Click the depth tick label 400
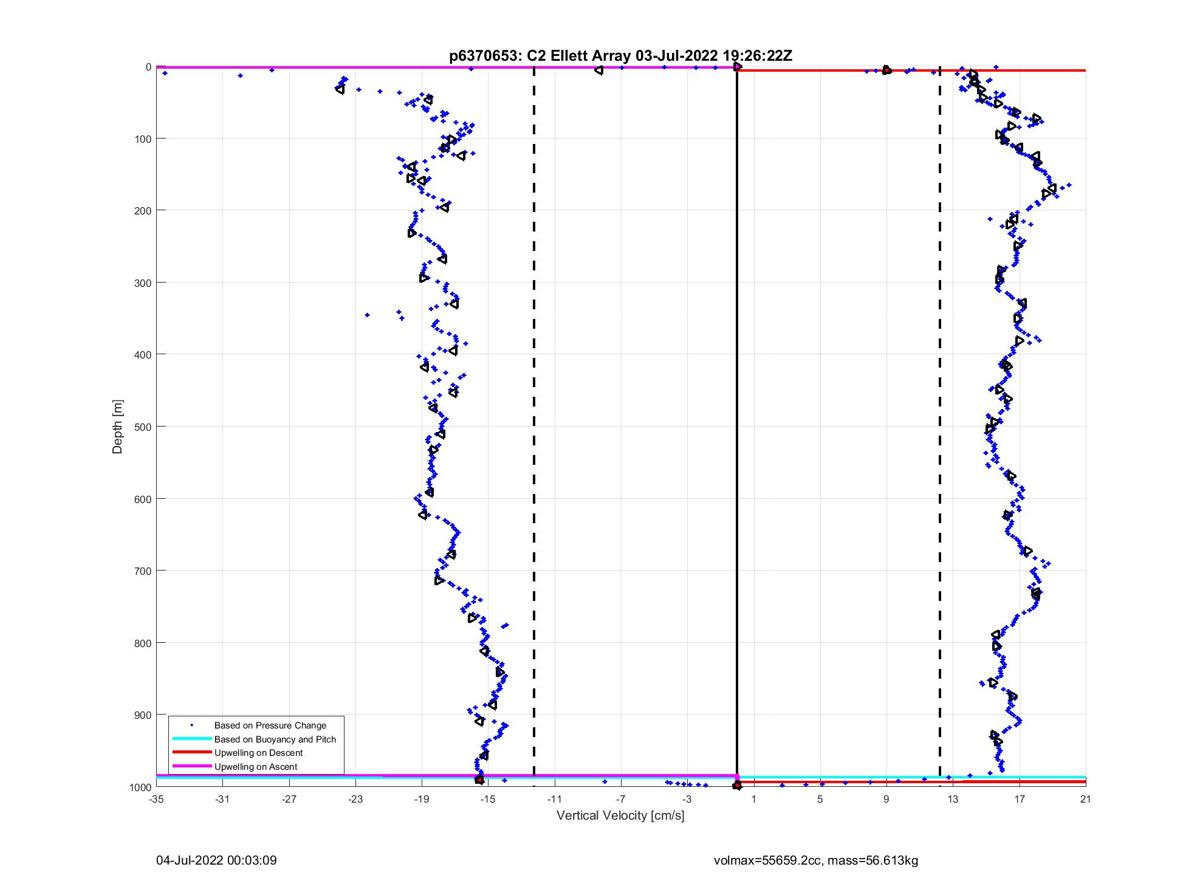1200x885 pixels. tap(142, 354)
